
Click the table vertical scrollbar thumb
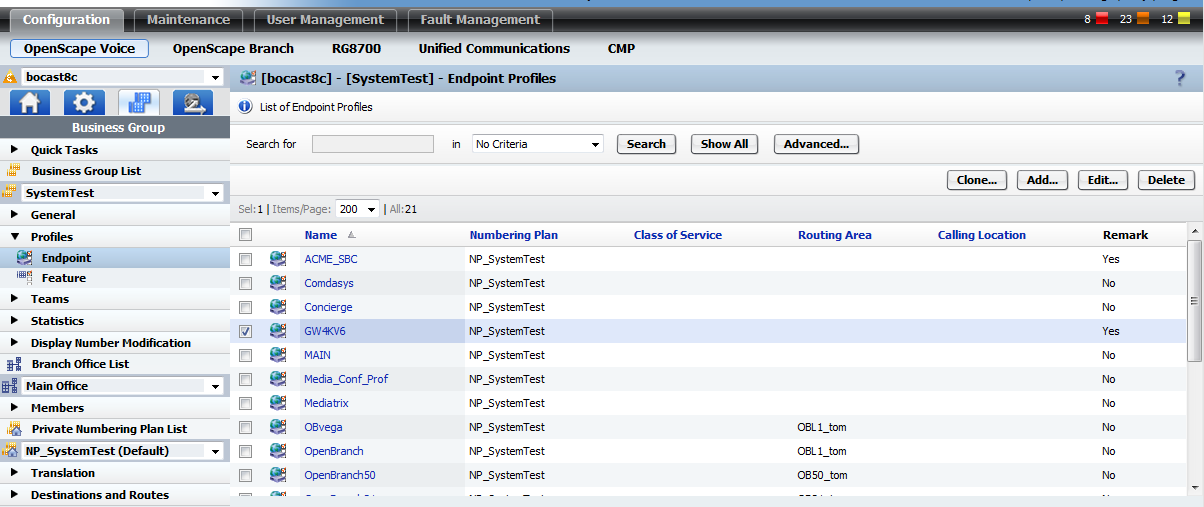click(1194, 300)
